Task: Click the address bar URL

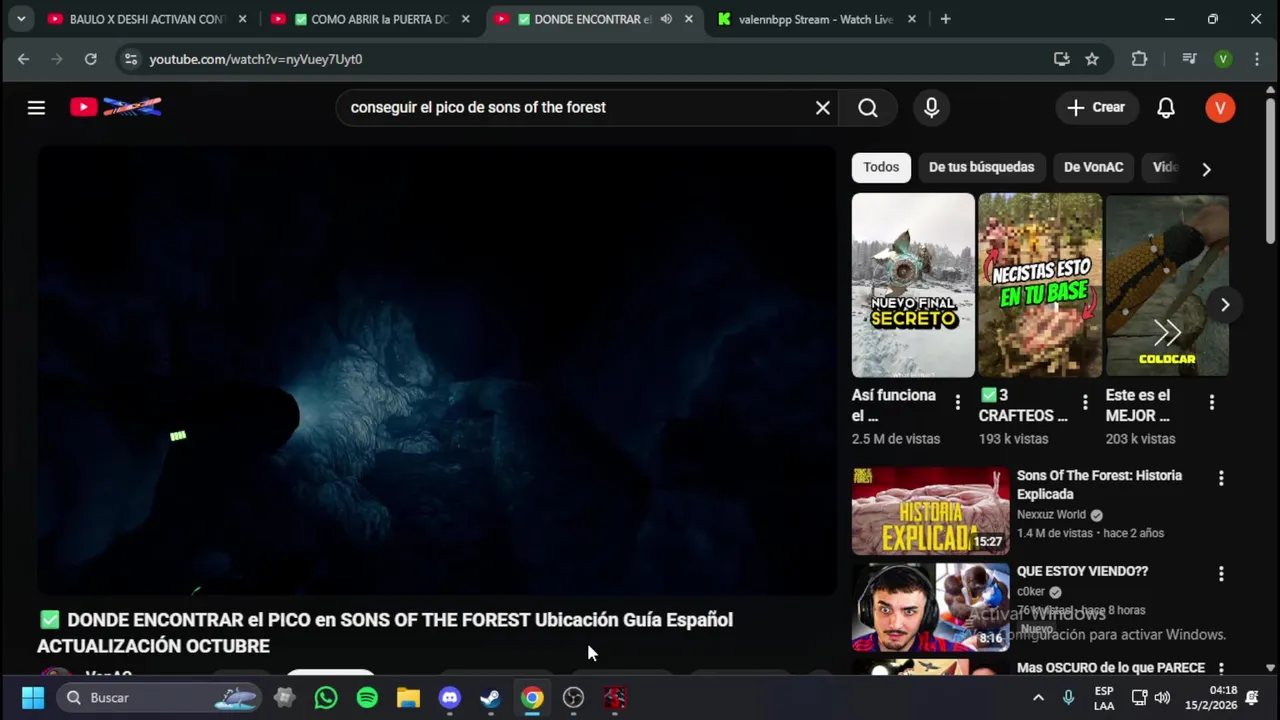Action: coord(255,59)
